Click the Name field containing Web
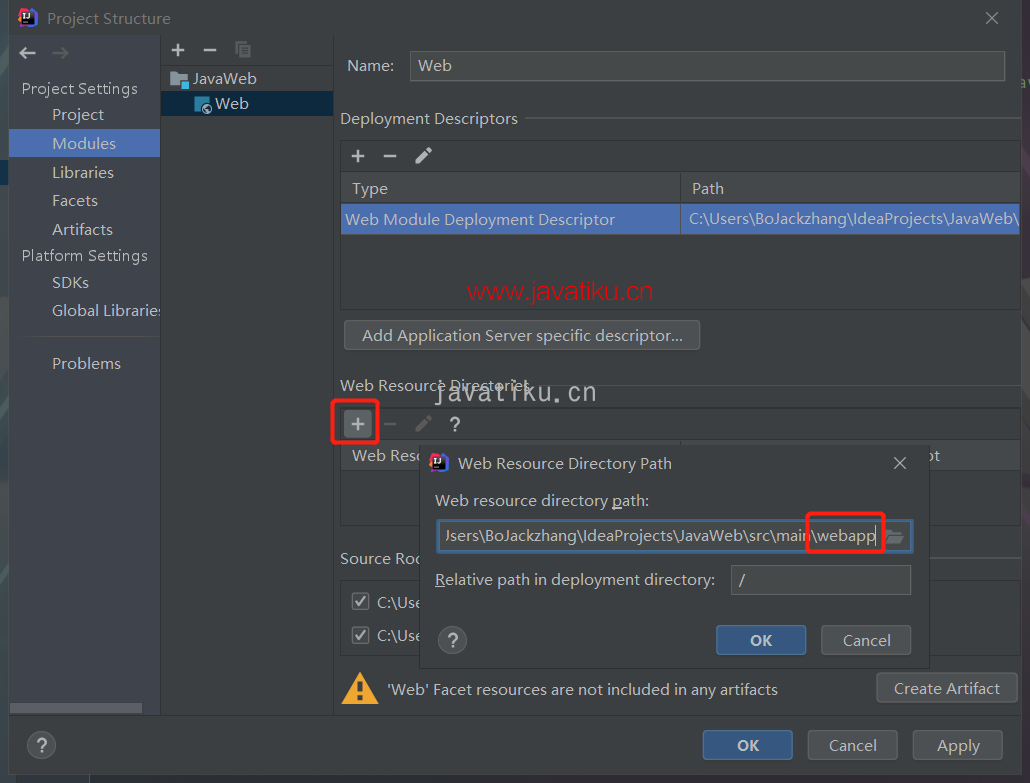1030x783 pixels. pyautogui.click(x=707, y=66)
